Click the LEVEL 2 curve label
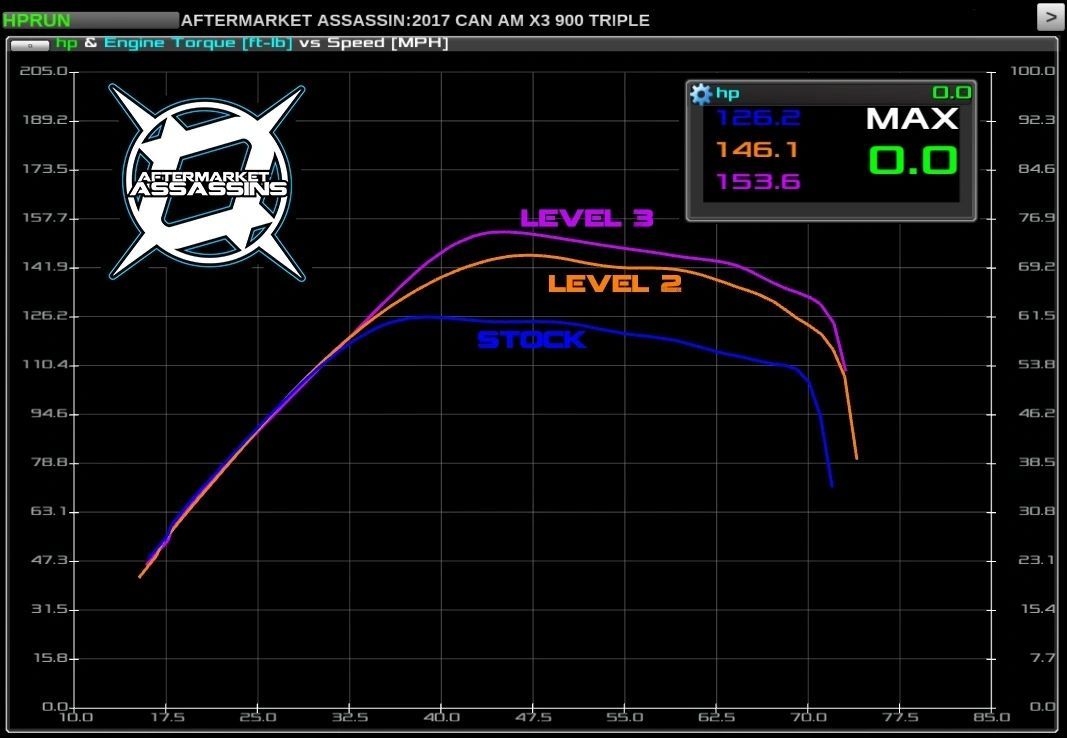The width and height of the screenshot is (1067, 738). pos(614,283)
